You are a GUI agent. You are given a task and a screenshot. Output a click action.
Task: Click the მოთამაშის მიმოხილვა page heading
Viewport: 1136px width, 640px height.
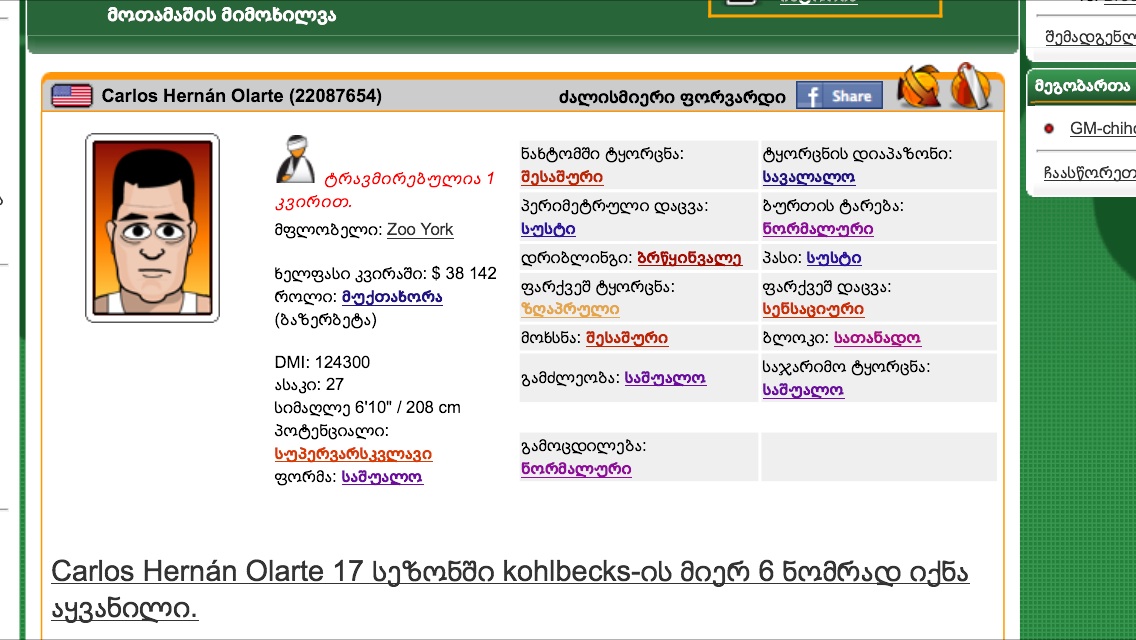(222, 14)
